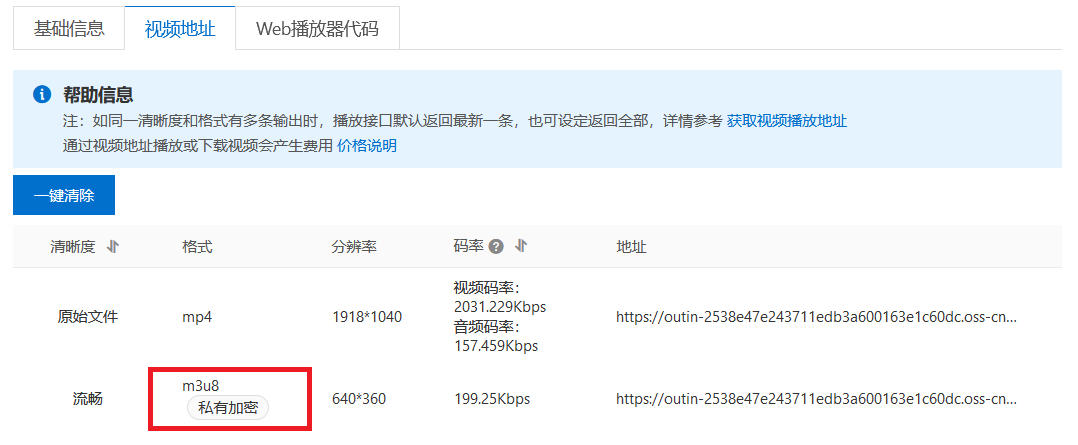Click the 码率 help question mark icon
The width and height of the screenshot is (1078, 445).
496,247
